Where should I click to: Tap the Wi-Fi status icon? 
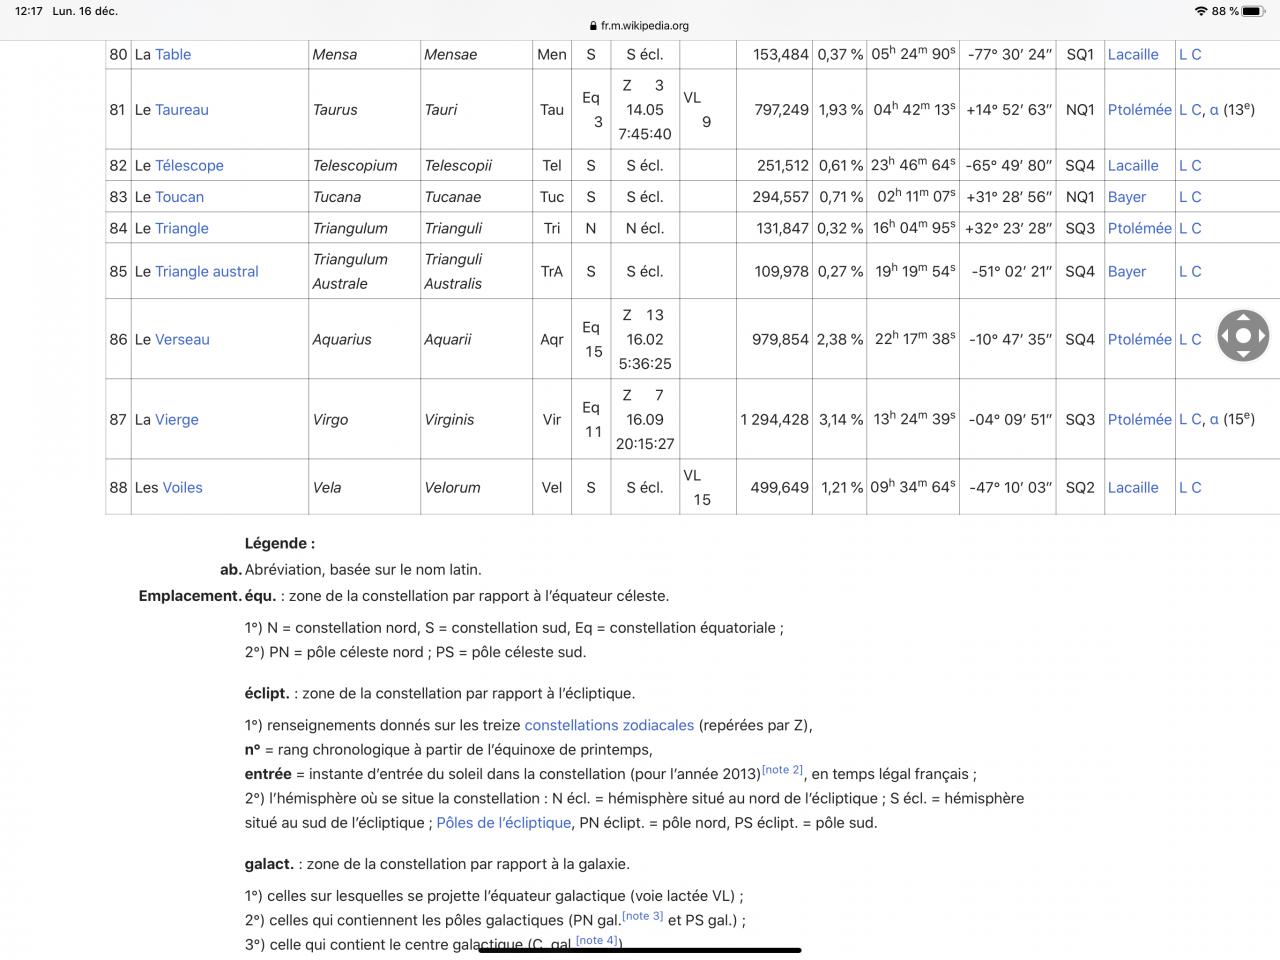pyautogui.click(x=1200, y=11)
